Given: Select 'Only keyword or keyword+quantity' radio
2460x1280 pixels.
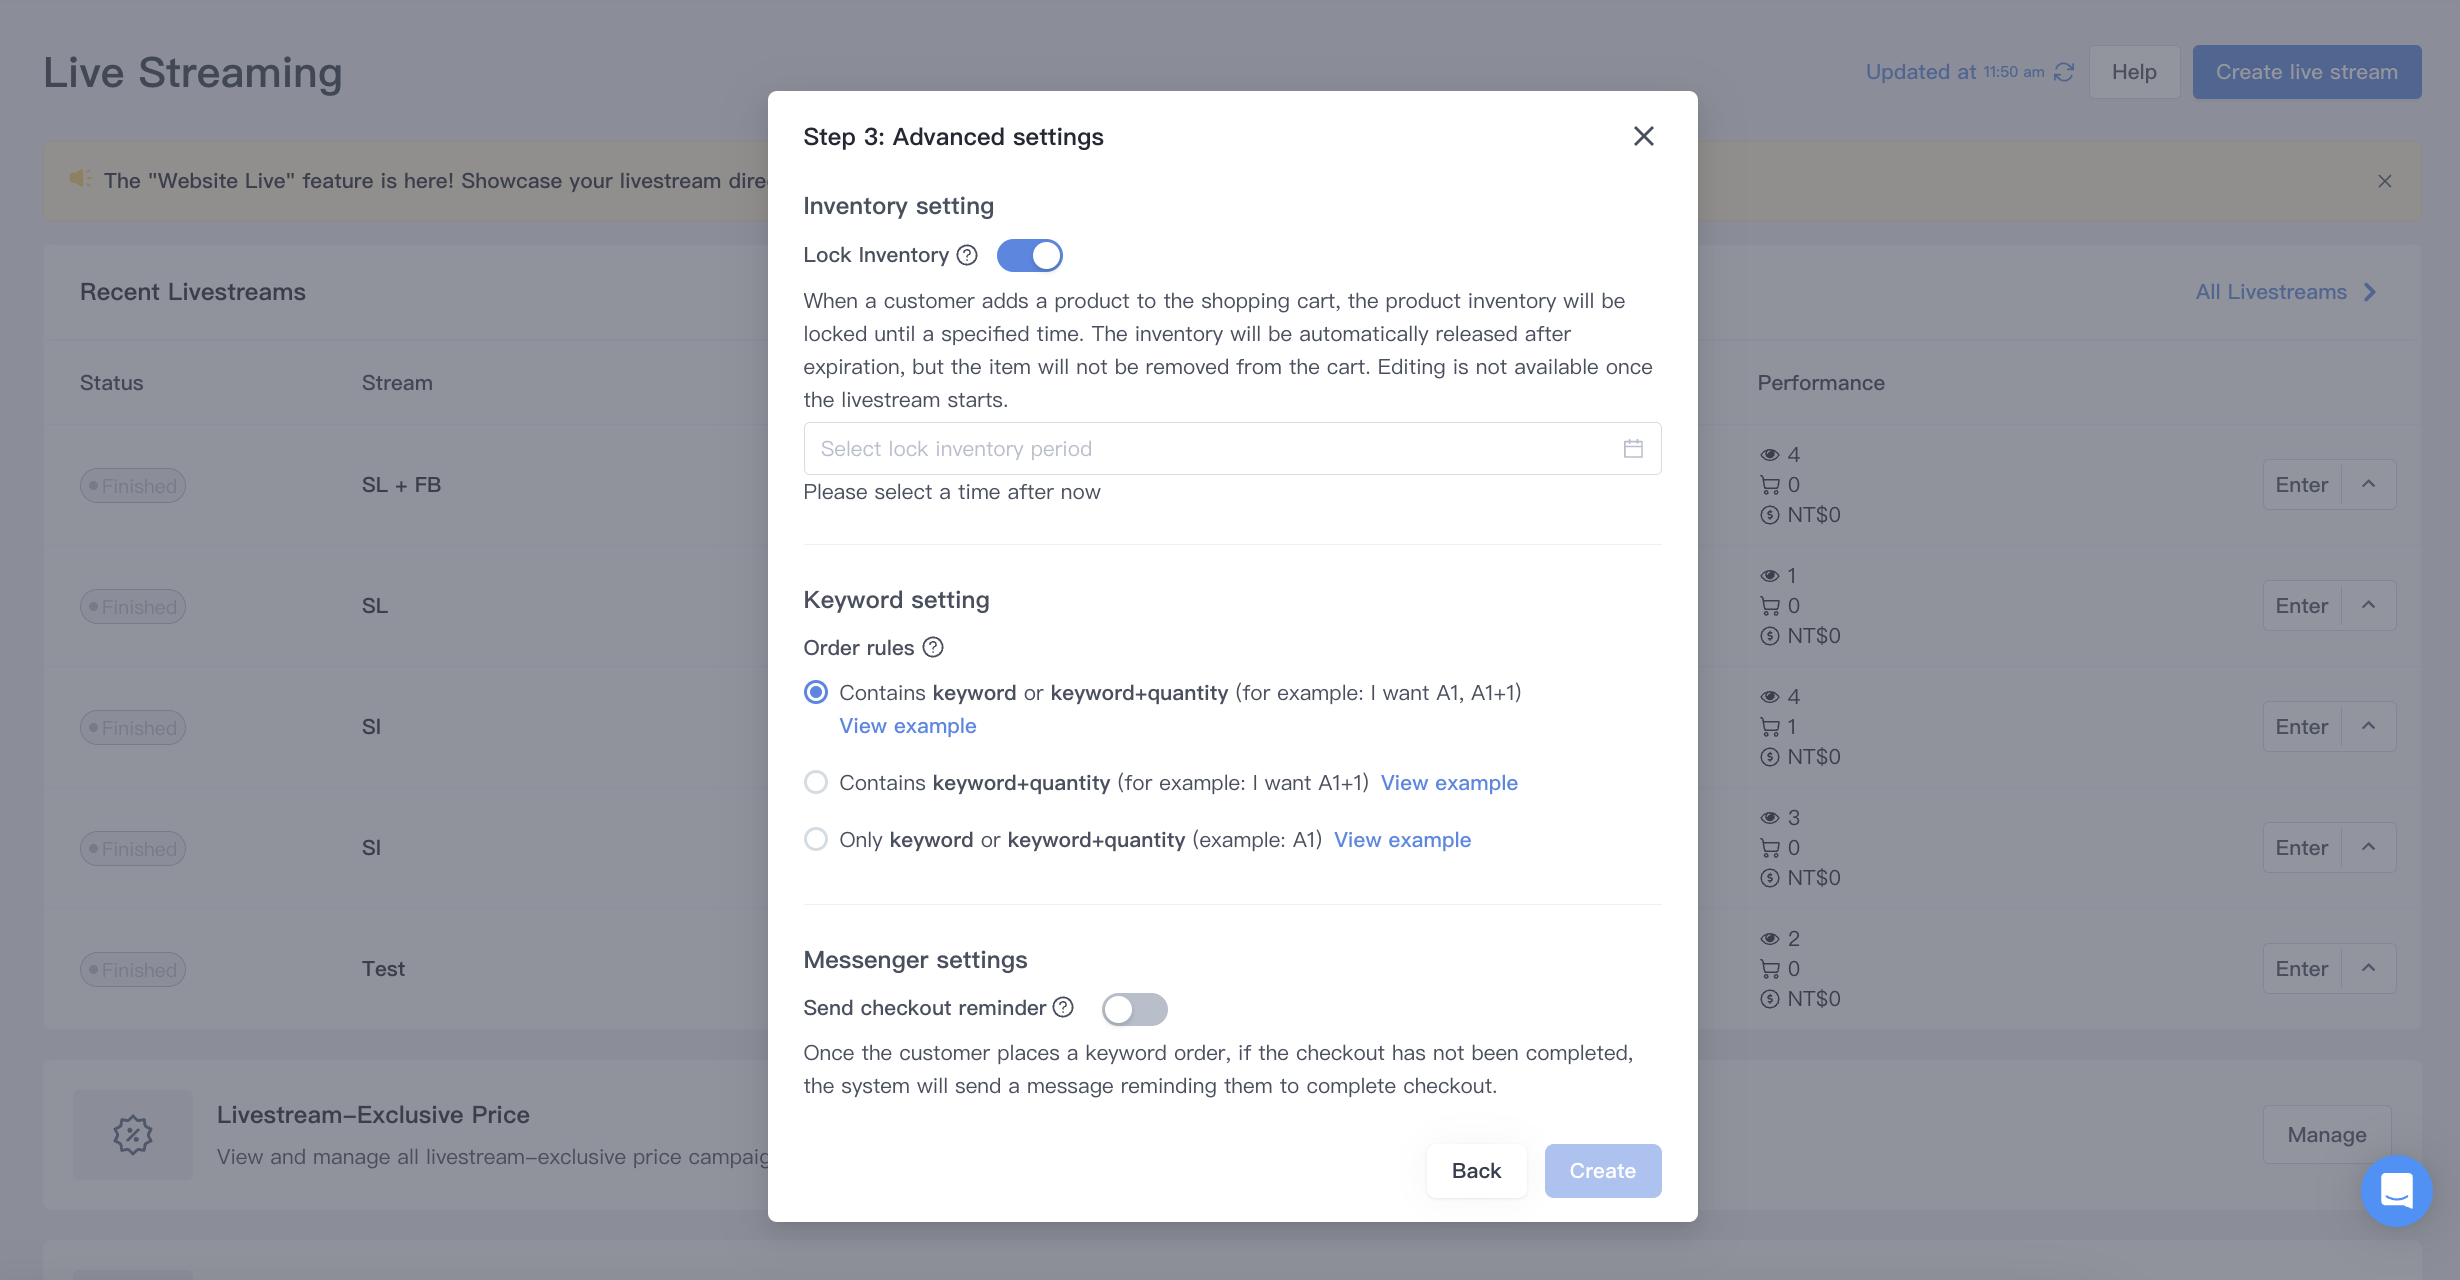Looking at the screenshot, I should tap(816, 839).
